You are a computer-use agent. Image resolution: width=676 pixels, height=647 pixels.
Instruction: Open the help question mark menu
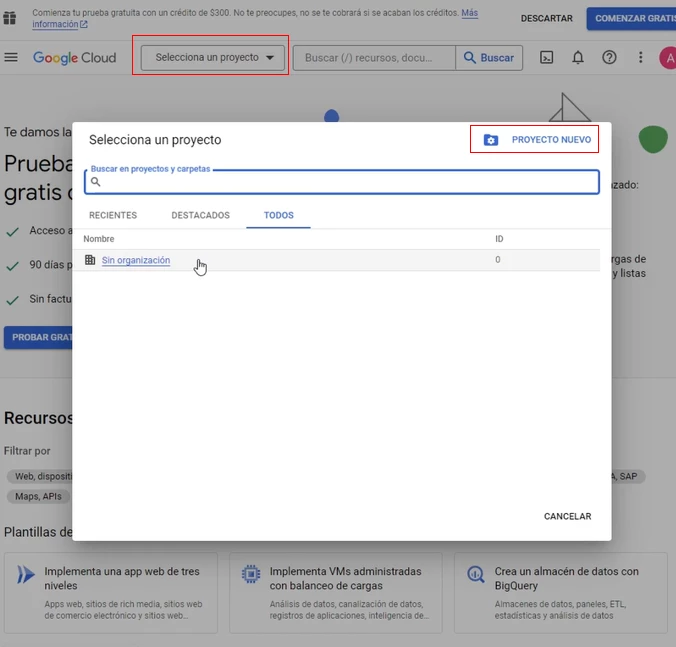tap(609, 57)
